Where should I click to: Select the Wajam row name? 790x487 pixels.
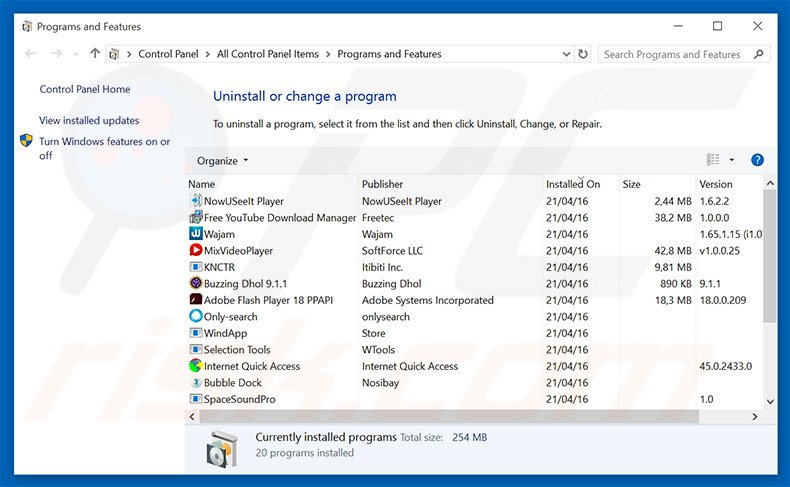click(219, 234)
